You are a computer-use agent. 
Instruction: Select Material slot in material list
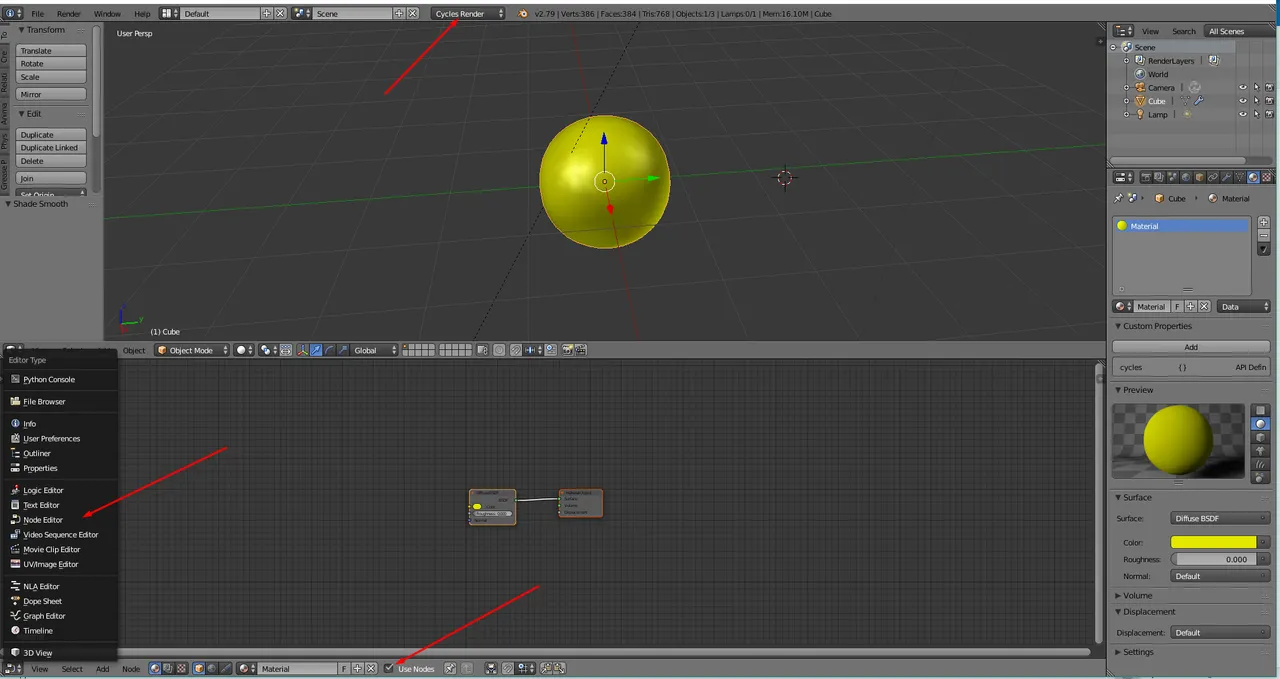1181,226
